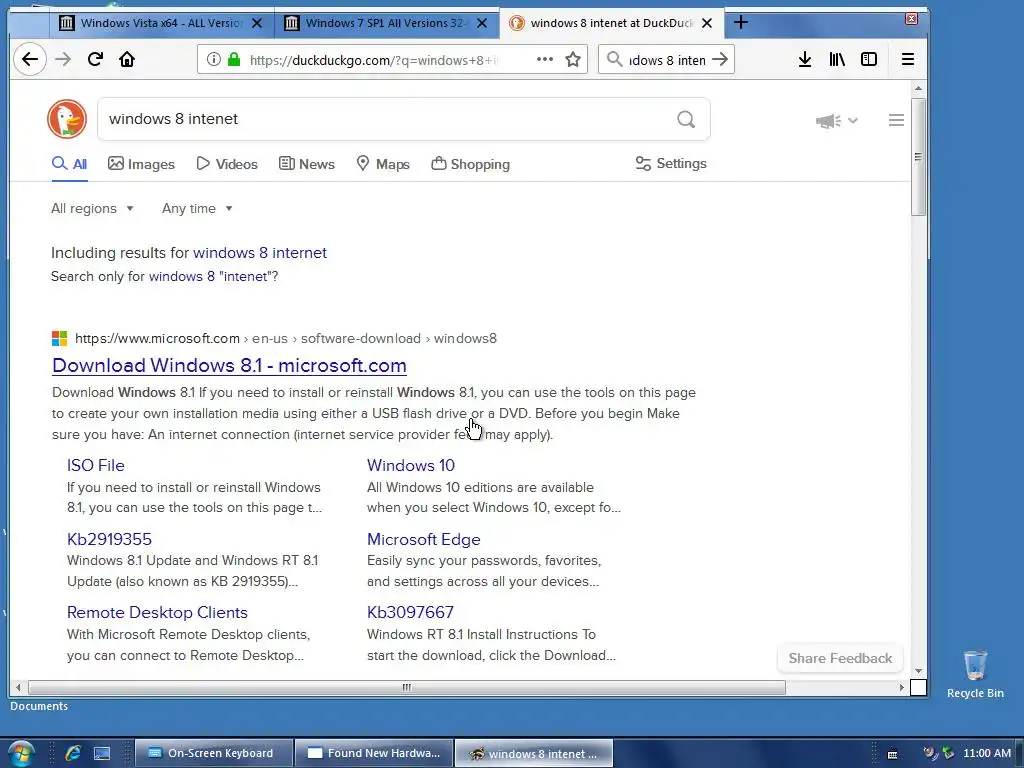The width and height of the screenshot is (1024, 768).
Task: Click the microsoft.com result URL text
Action: [285, 338]
